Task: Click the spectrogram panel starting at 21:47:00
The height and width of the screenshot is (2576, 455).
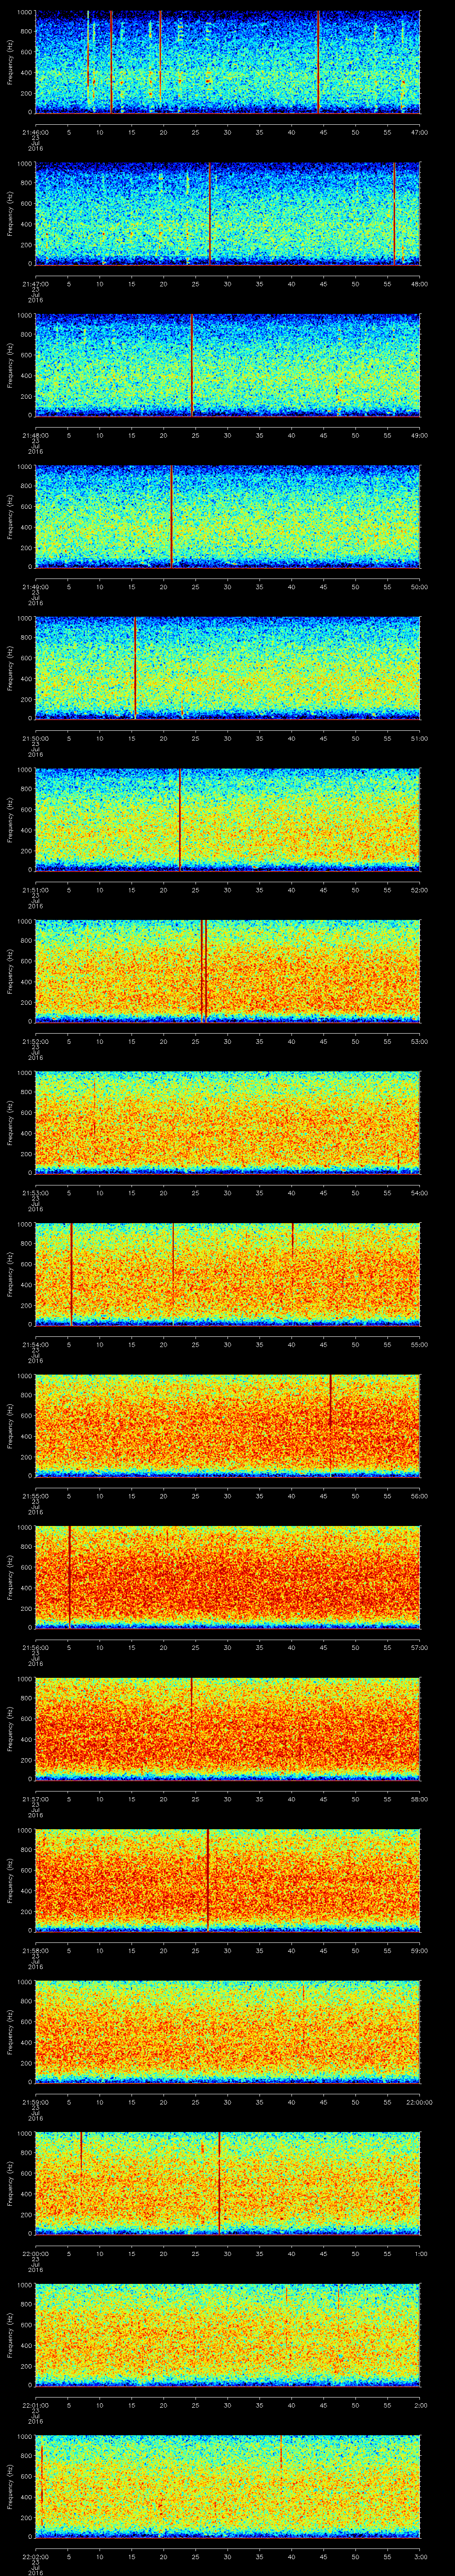Action: [x=228, y=215]
